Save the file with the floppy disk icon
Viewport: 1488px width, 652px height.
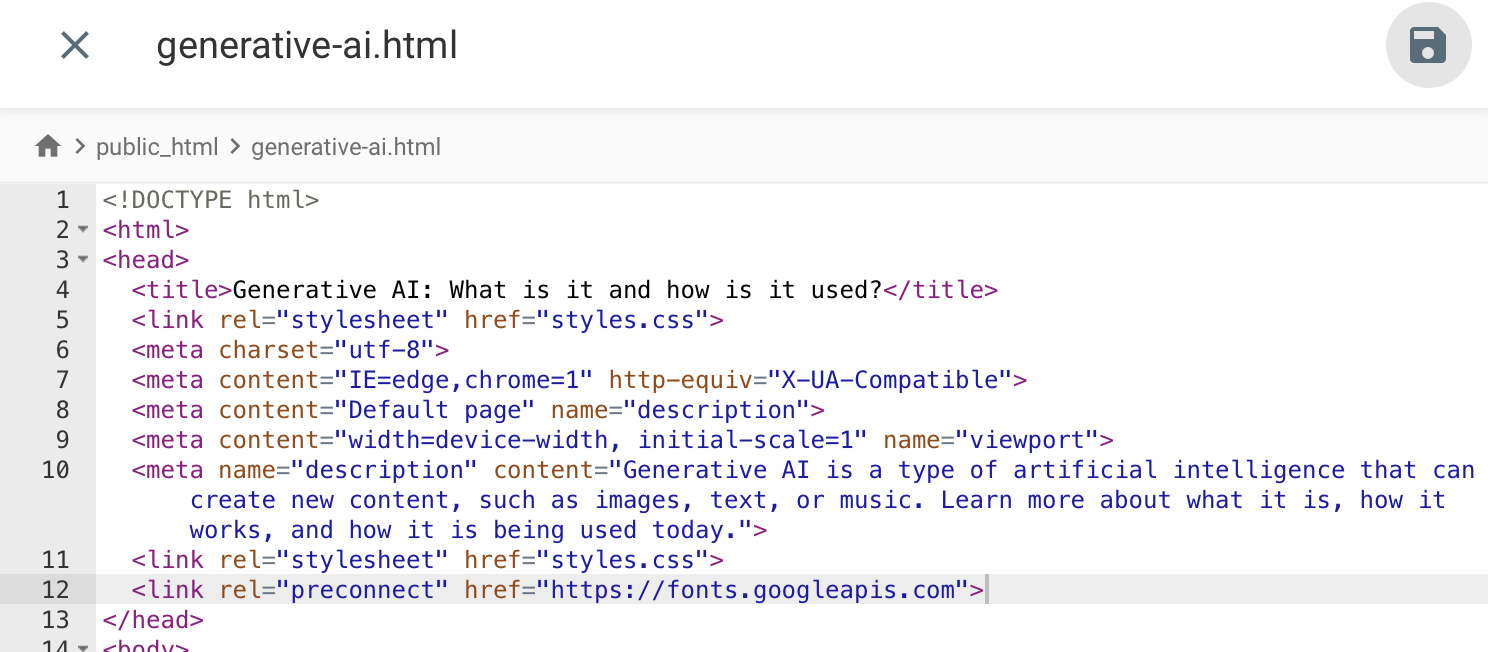pos(1428,46)
